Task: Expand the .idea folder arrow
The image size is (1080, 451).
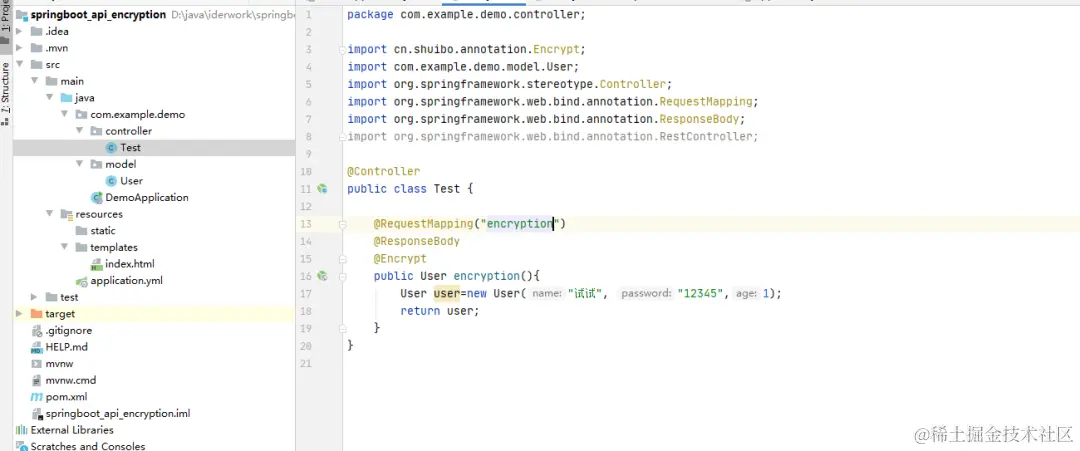Action: tap(19, 31)
